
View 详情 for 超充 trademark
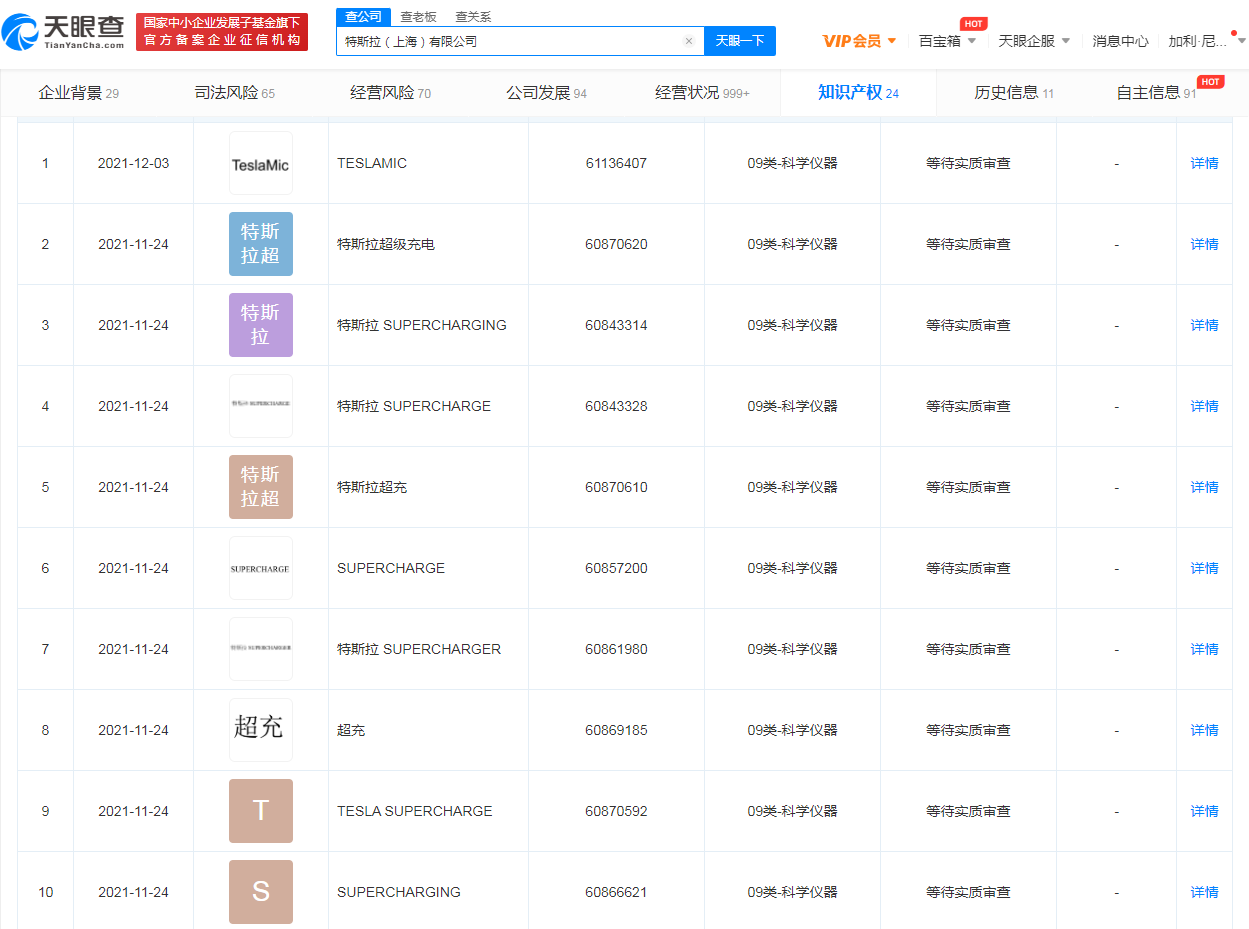pyautogui.click(x=1204, y=730)
